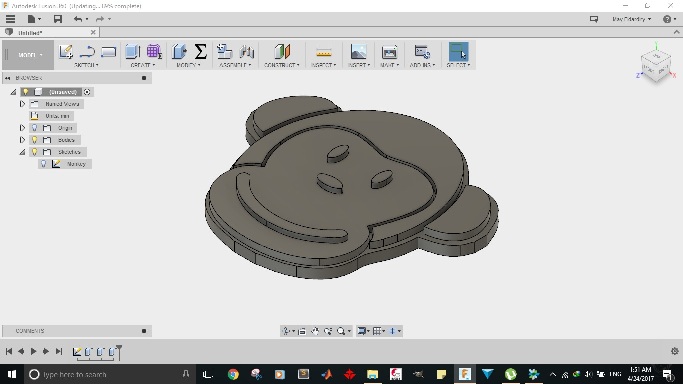Image resolution: width=683 pixels, height=384 pixels.
Task: Select the Rectangle sketch tool
Action: click(108, 51)
